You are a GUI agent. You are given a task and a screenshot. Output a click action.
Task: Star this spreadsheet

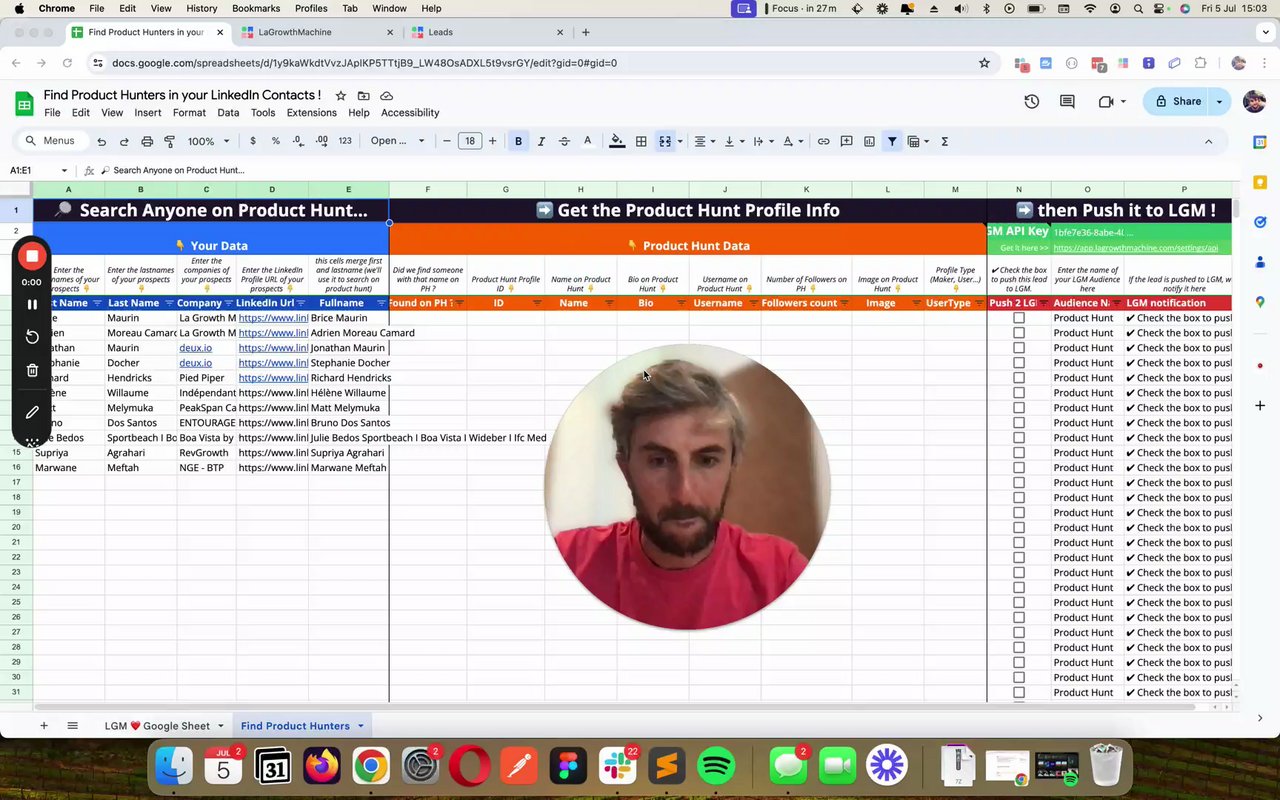pos(340,96)
